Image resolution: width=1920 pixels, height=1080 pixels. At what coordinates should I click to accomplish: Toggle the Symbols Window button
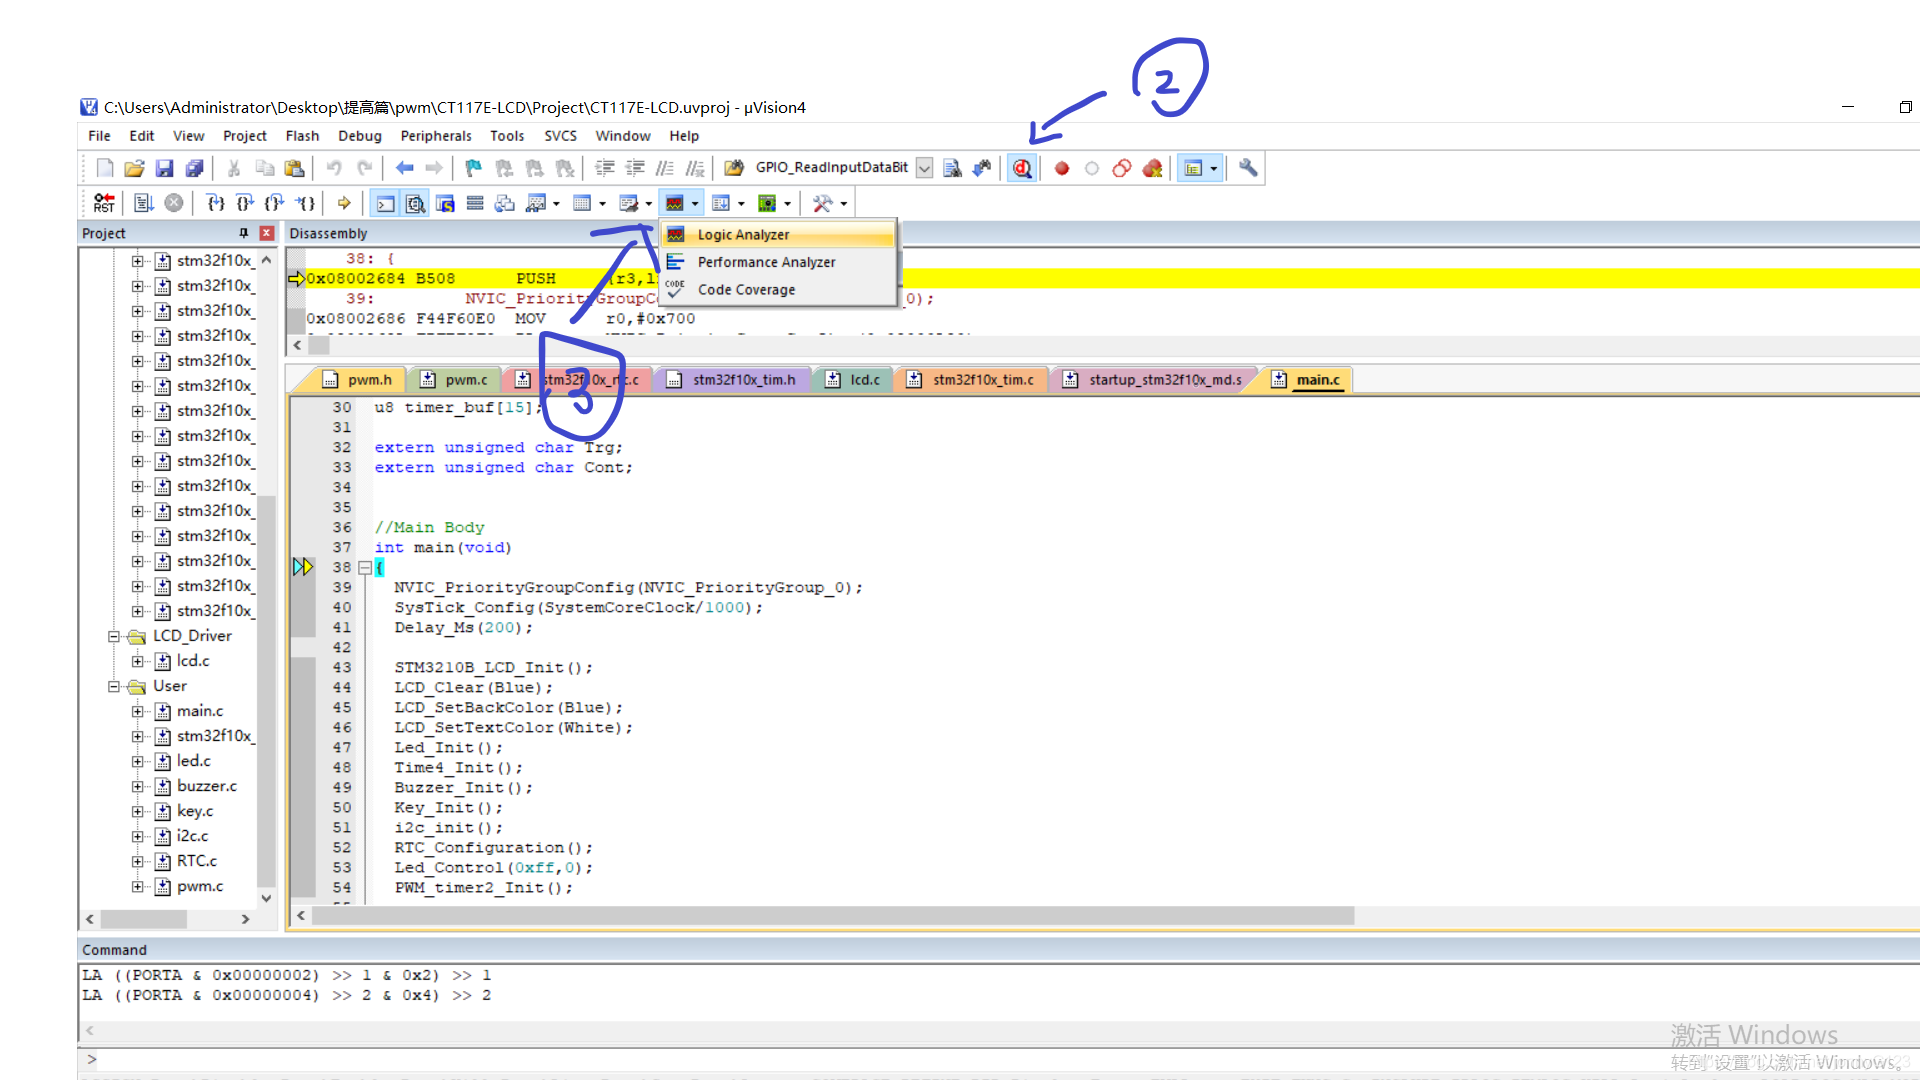pyautogui.click(x=445, y=204)
